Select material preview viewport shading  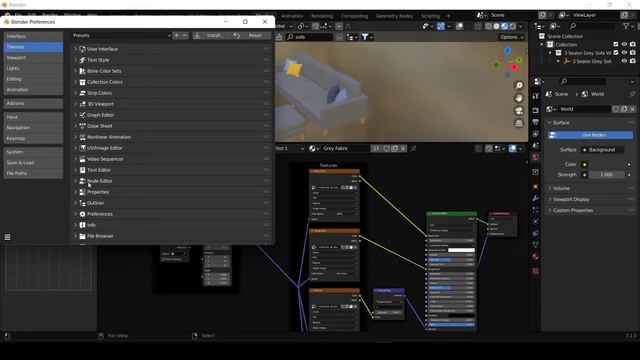(504, 26)
